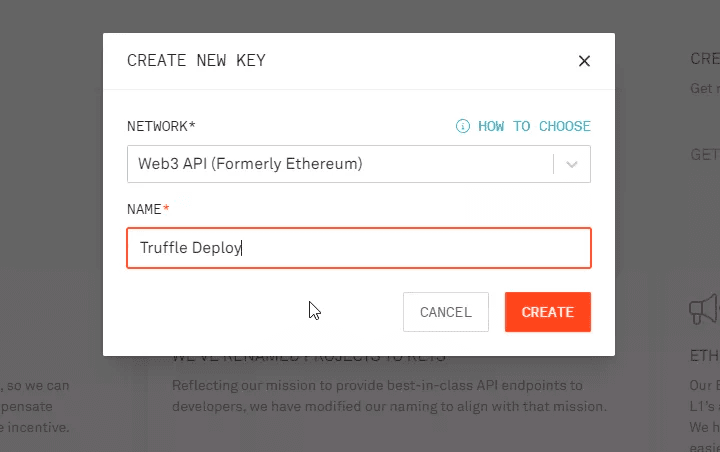
Task: Open the Network selection combo box
Action: point(359,164)
